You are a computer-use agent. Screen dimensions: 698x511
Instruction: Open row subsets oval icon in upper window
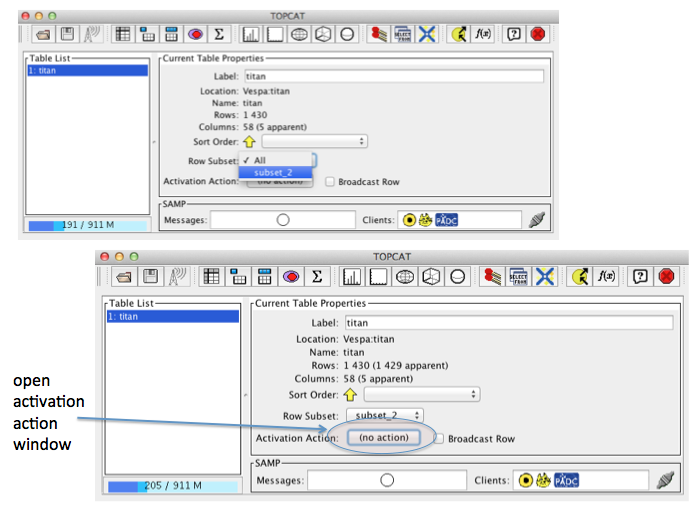(x=195, y=34)
